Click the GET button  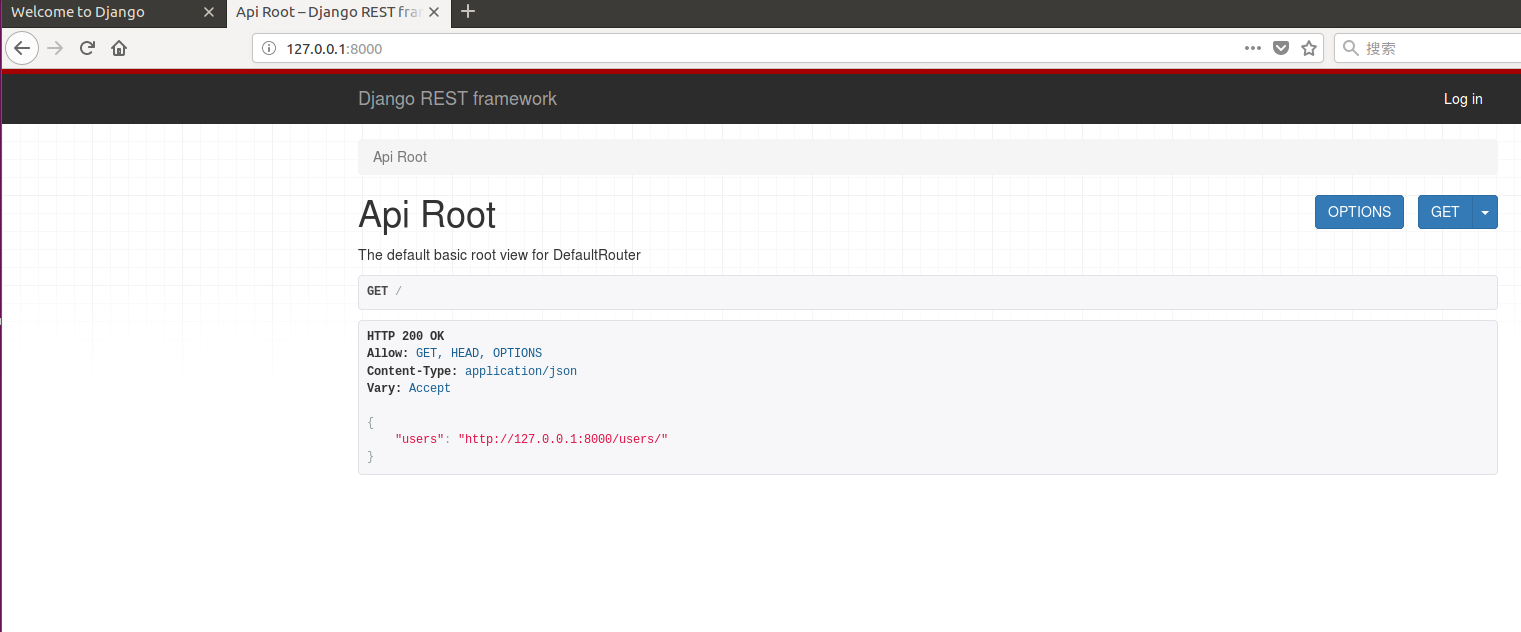[x=1445, y=212]
